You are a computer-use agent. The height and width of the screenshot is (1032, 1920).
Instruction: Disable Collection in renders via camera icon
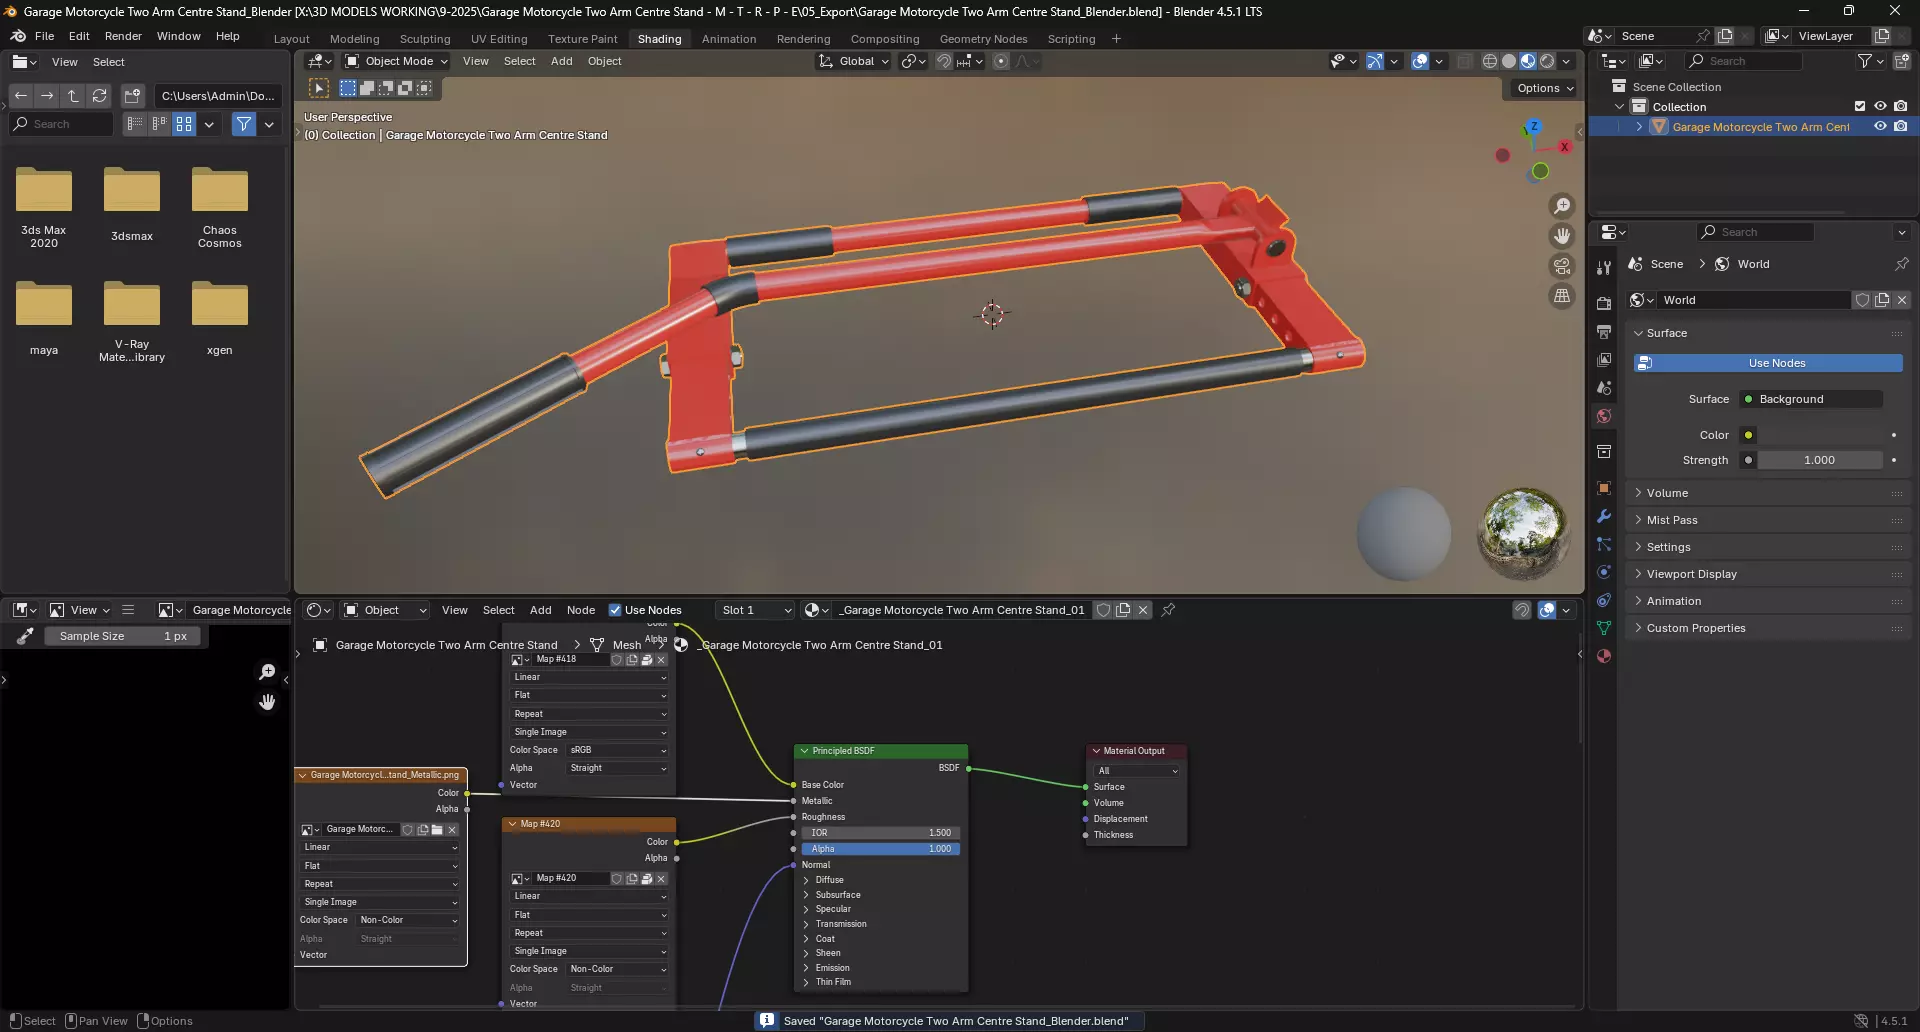1901,107
